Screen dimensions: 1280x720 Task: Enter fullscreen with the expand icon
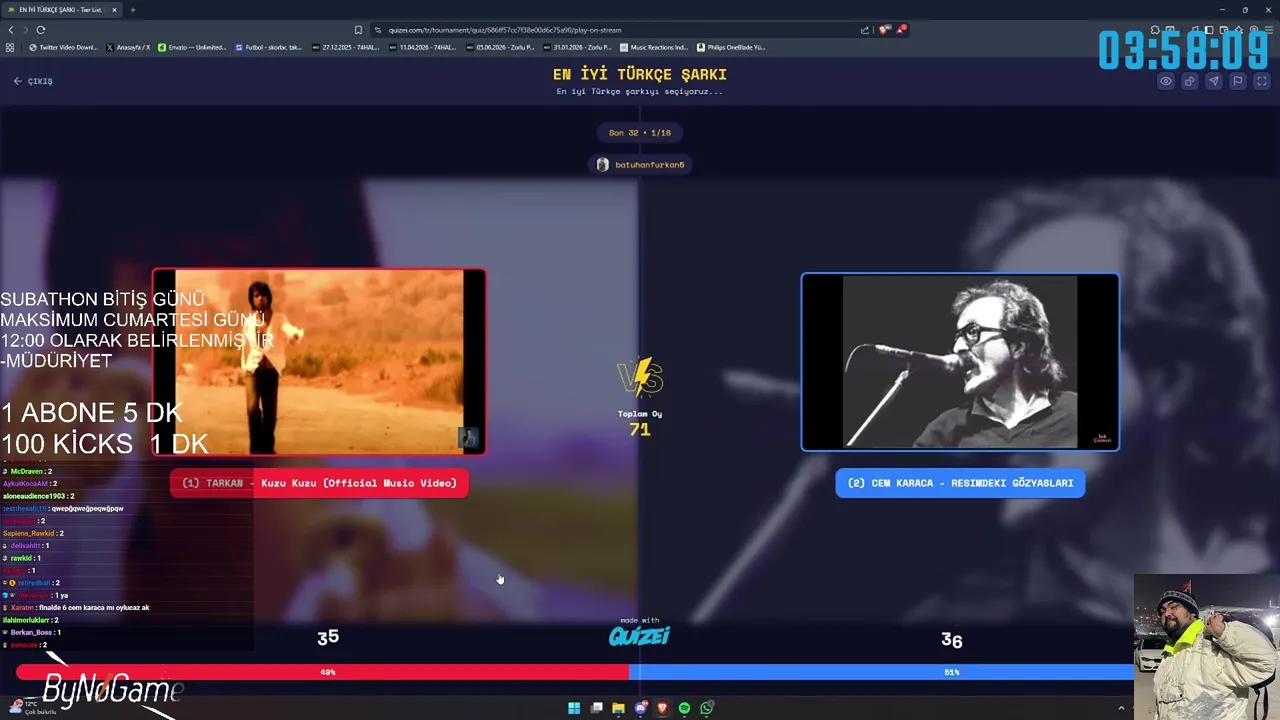pos(1262,81)
